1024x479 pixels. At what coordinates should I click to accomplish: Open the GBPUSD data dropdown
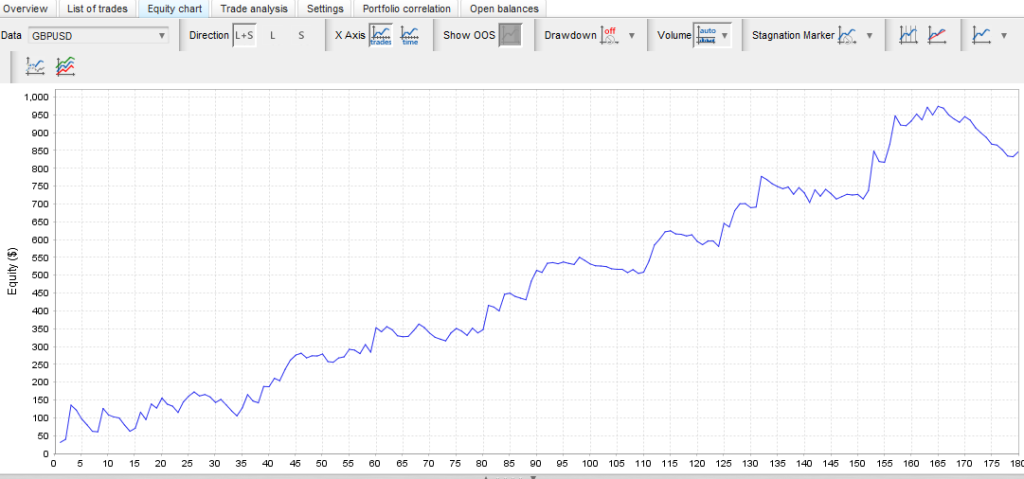[x=98, y=35]
